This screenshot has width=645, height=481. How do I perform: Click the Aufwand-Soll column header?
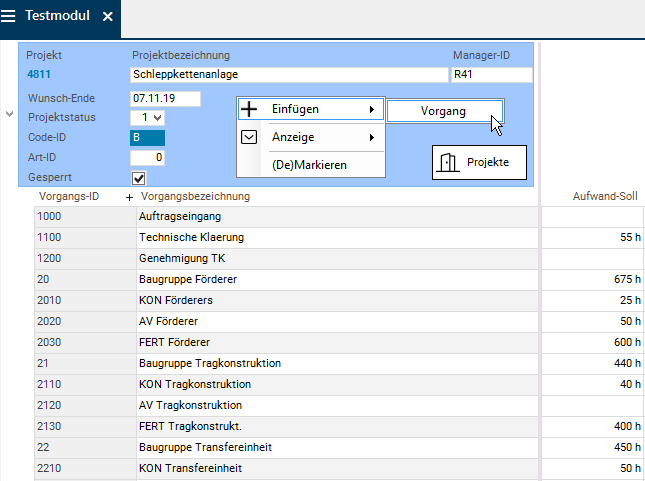605,196
